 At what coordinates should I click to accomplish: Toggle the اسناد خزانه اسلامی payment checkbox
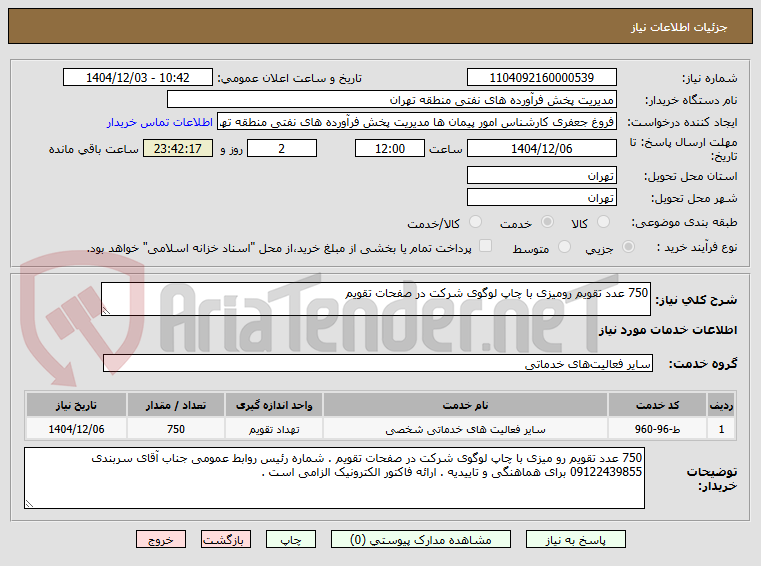point(485,246)
